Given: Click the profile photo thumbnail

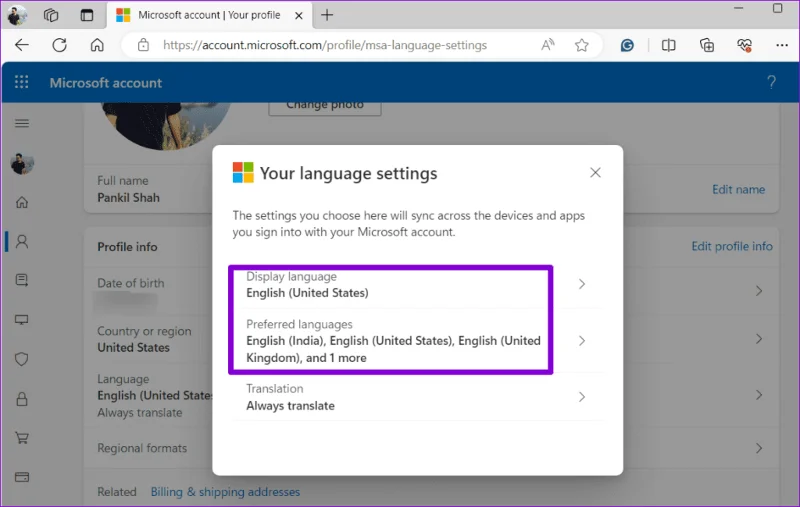Looking at the screenshot, I should click(166, 124).
